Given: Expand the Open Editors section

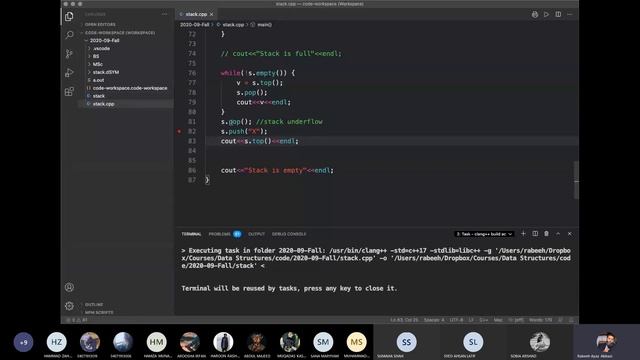Looking at the screenshot, I should [100, 24].
